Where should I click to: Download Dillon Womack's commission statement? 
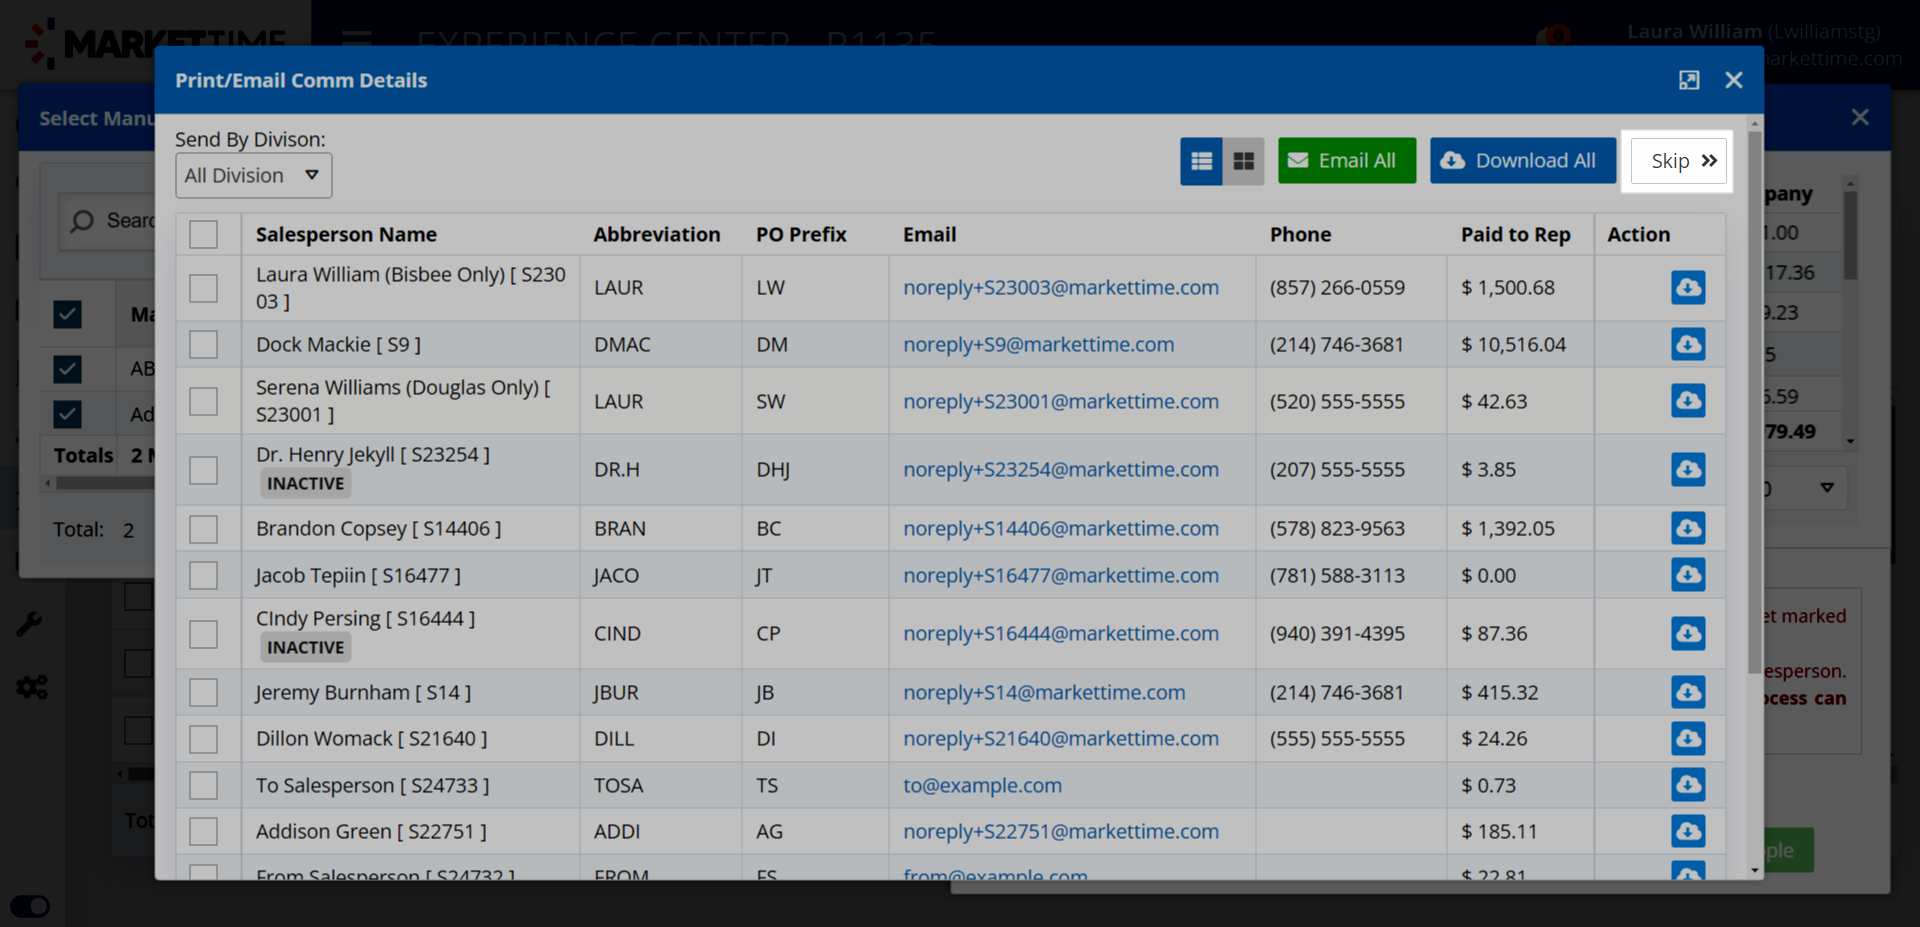pos(1688,738)
